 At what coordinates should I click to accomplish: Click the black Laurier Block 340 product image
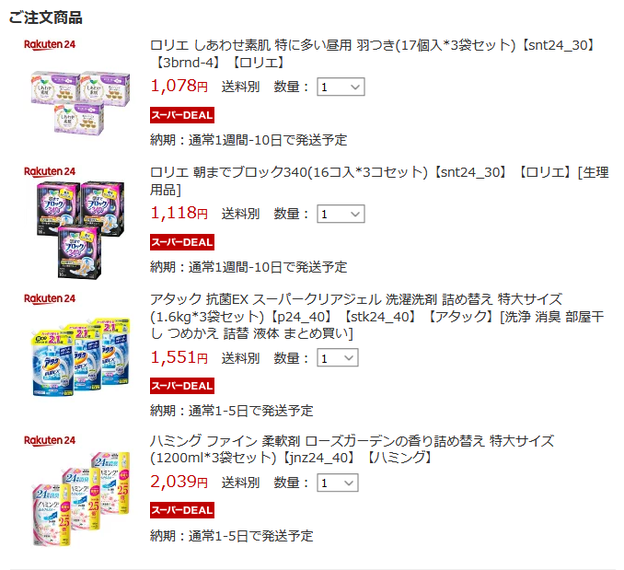pyautogui.click(x=81, y=230)
